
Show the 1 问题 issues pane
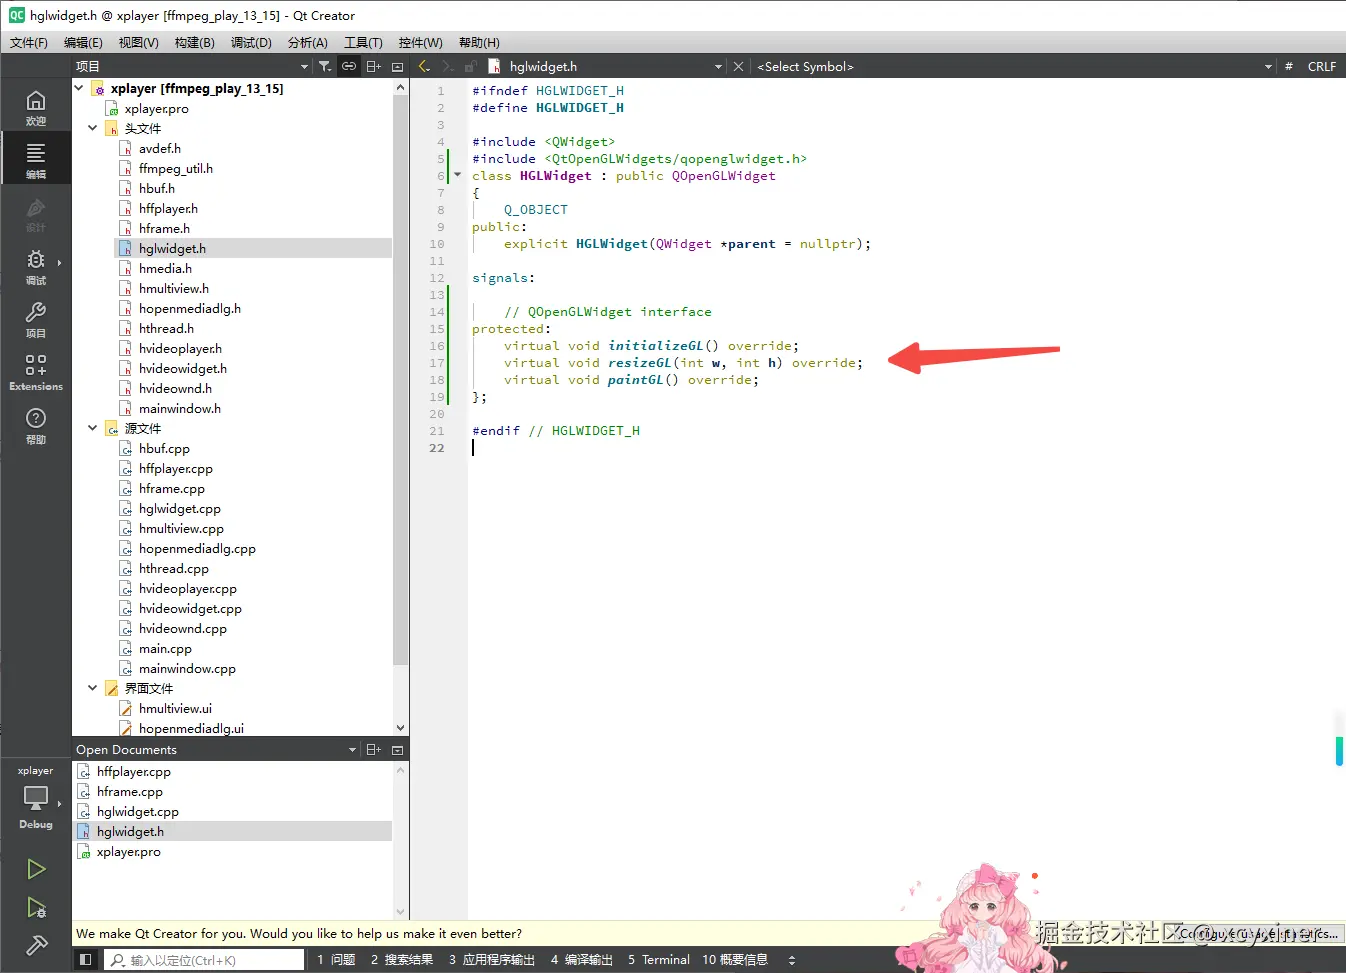point(336,959)
